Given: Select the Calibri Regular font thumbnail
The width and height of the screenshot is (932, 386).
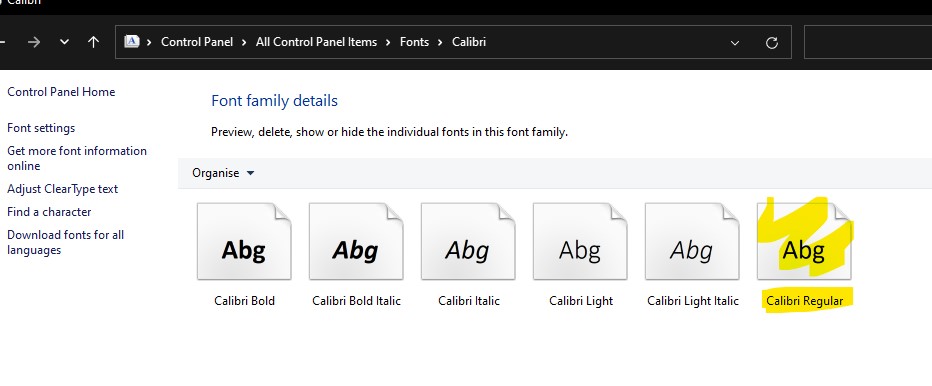Looking at the screenshot, I should coord(804,241).
